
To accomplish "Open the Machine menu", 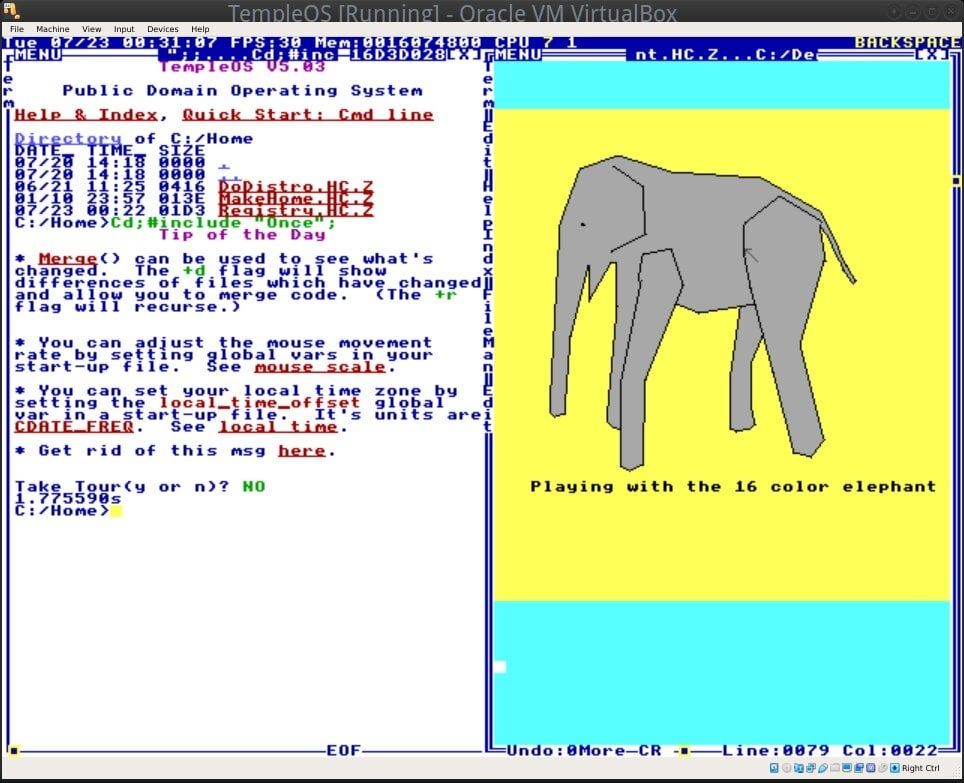I will [x=52, y=29].
